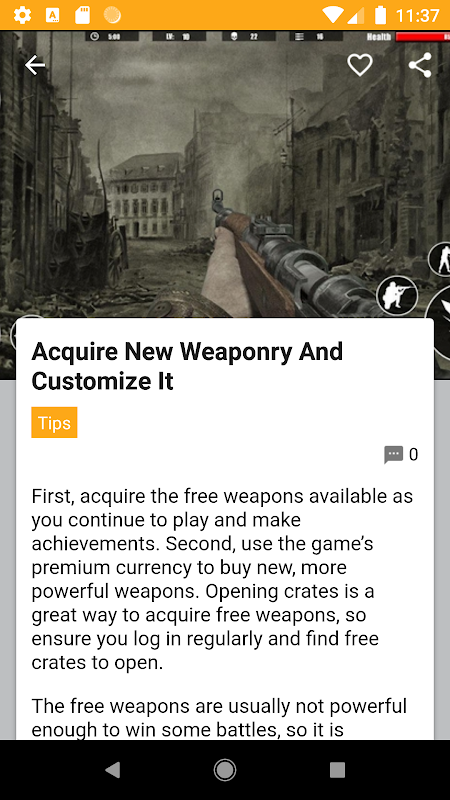450x800 pixels.
Task: Open the share icon
Action: click(420, 65)
